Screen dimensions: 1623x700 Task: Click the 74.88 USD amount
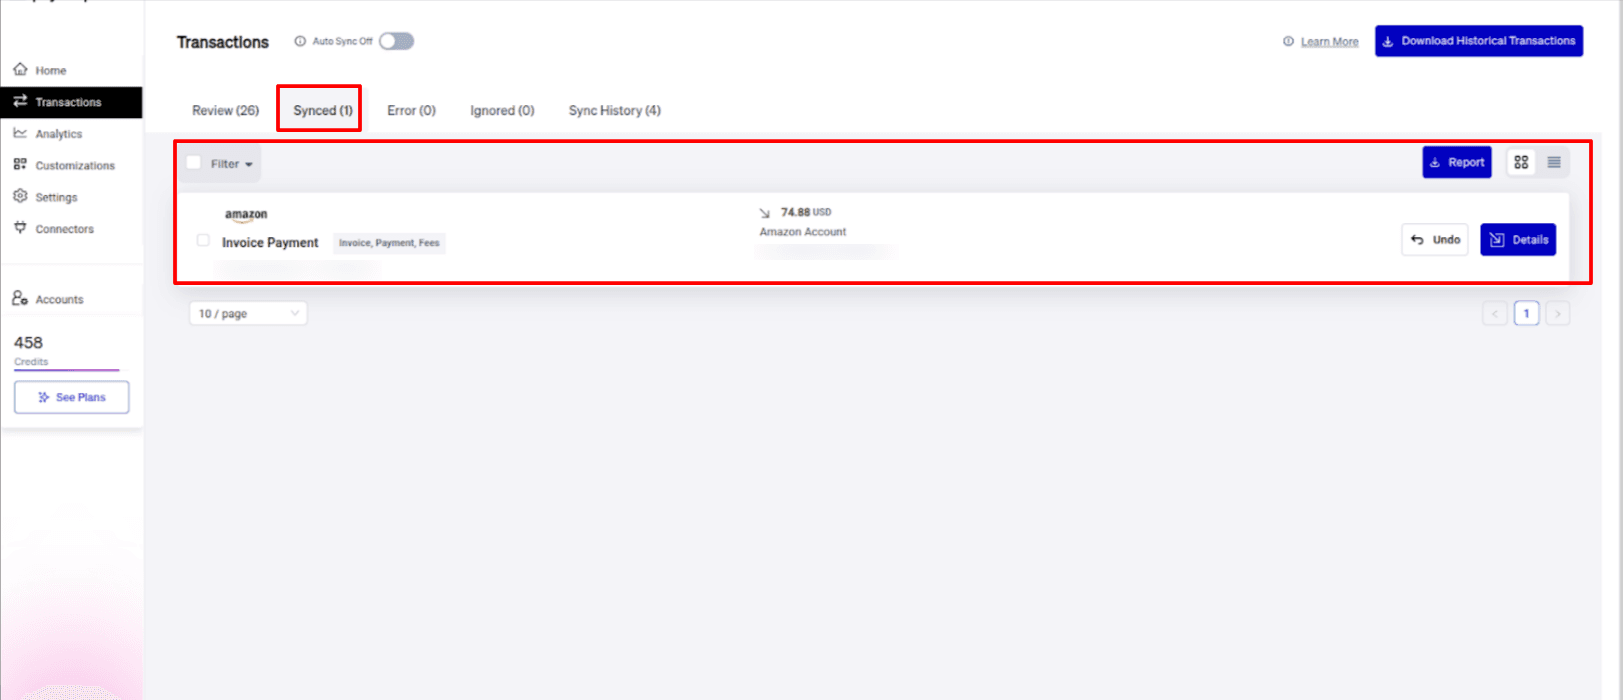(x=805, y=212)
